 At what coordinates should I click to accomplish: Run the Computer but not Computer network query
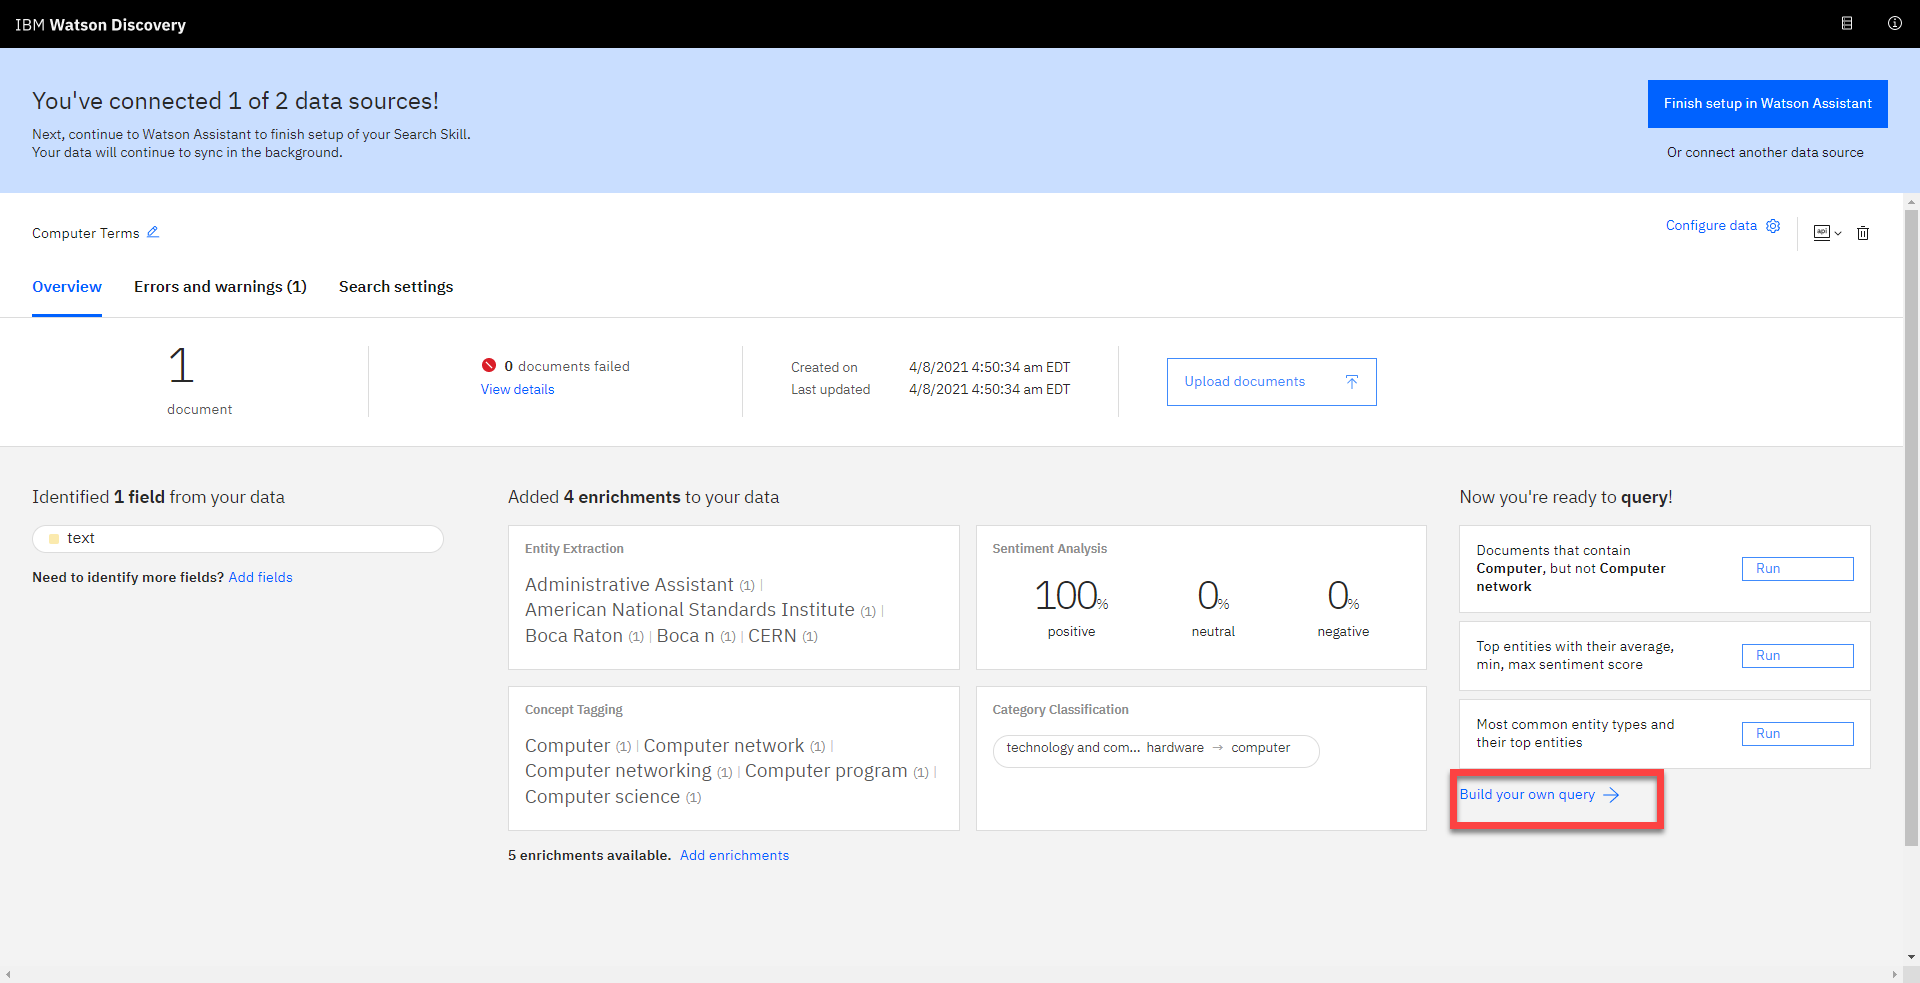(x=1797, y=569)
